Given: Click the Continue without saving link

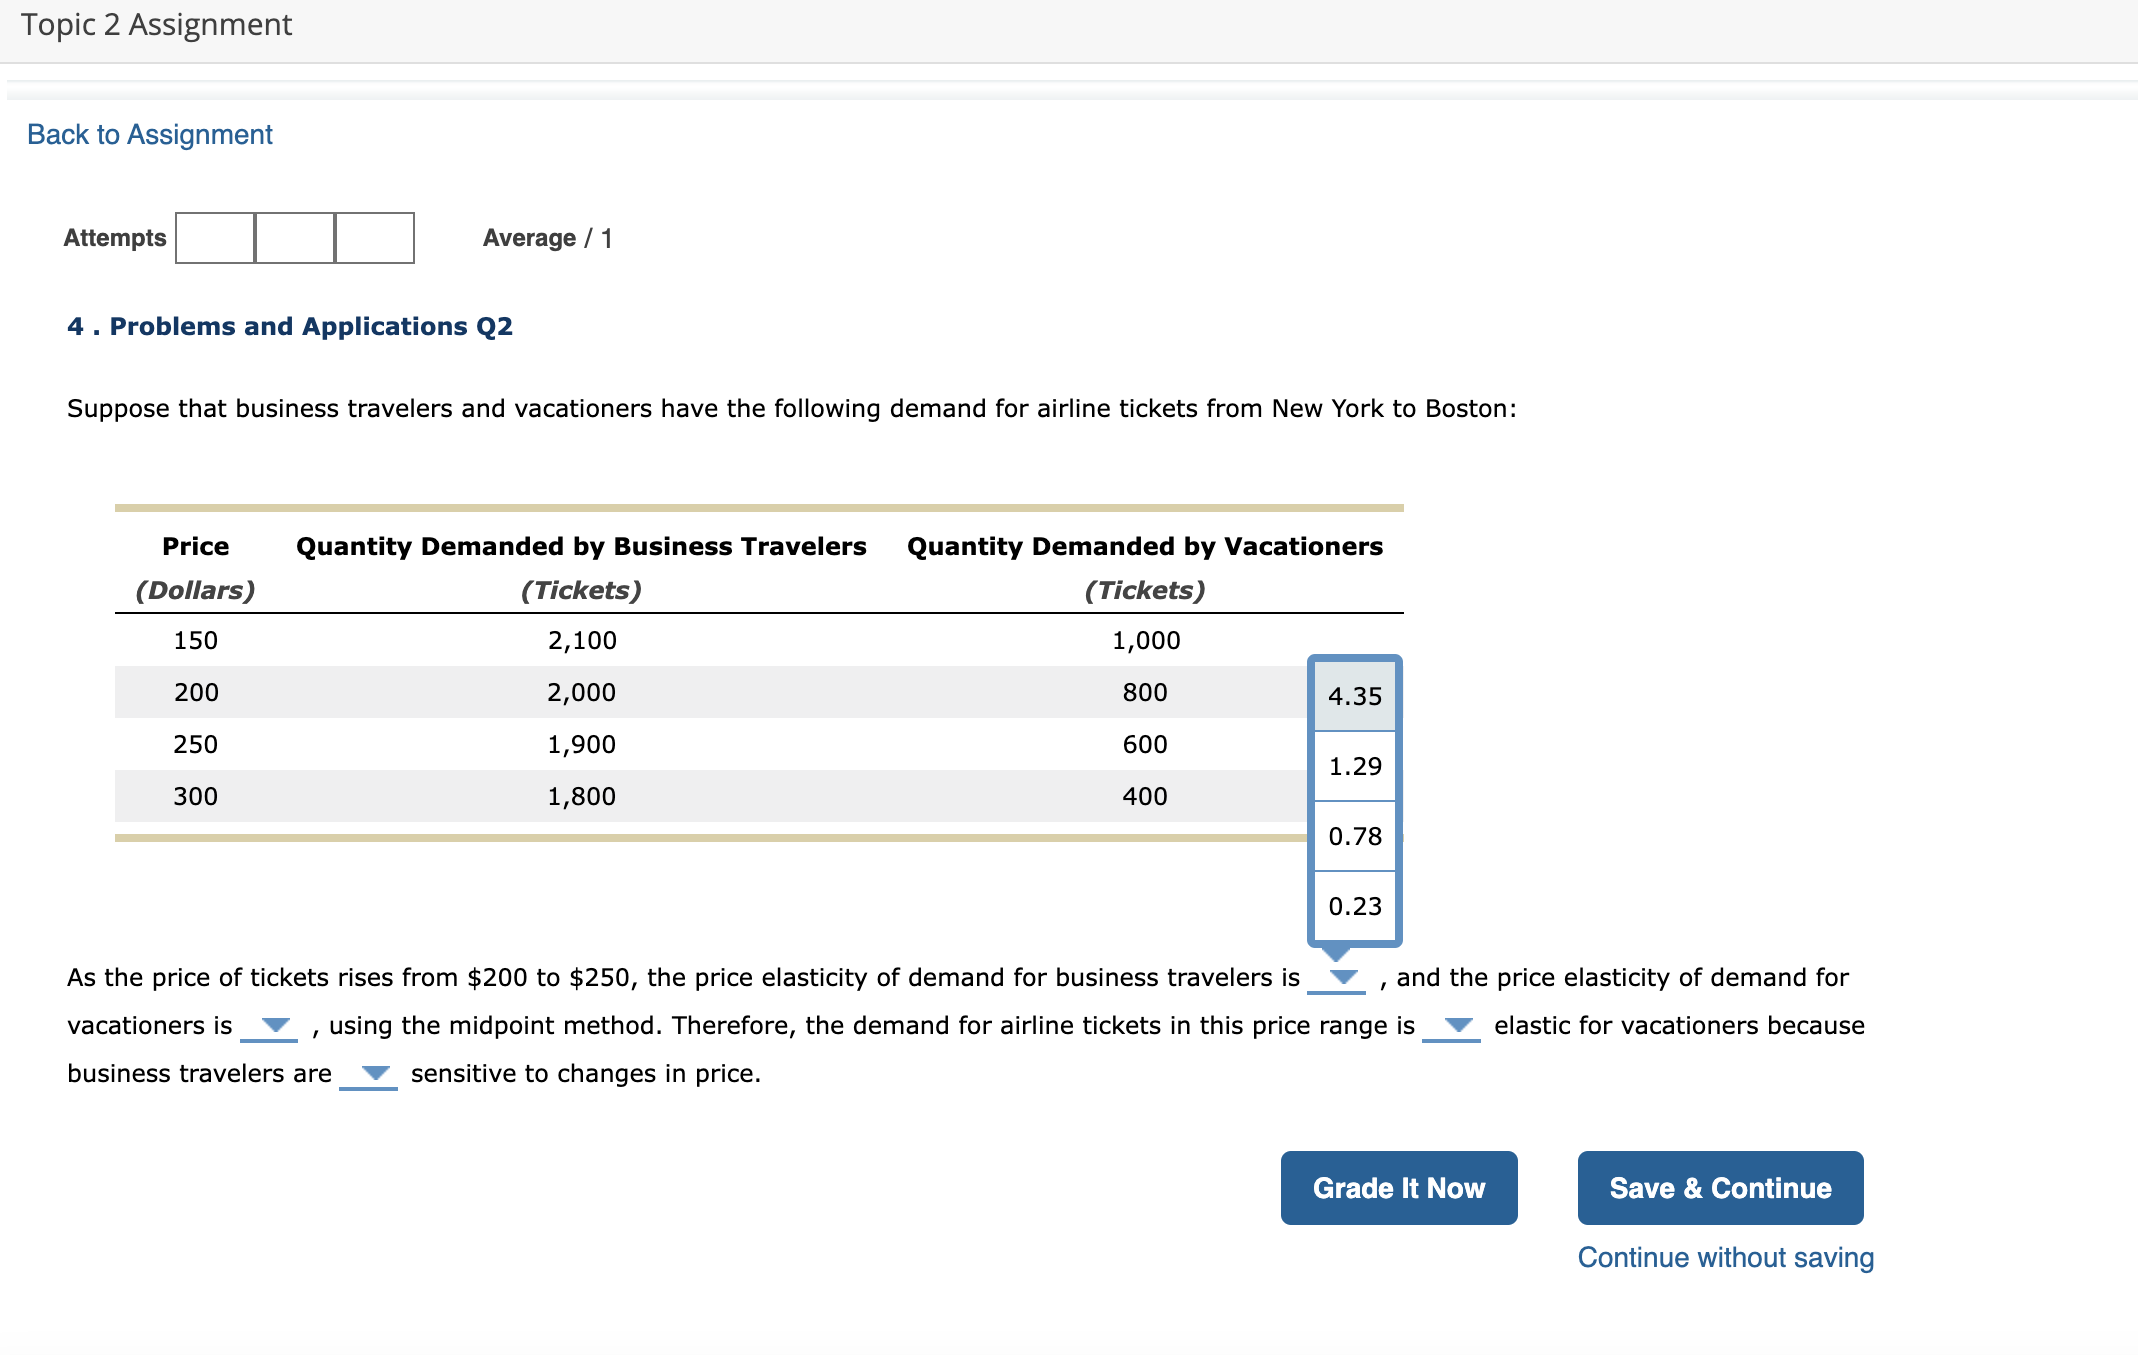Looking at the screenshot, I should click(1724, 1257).
